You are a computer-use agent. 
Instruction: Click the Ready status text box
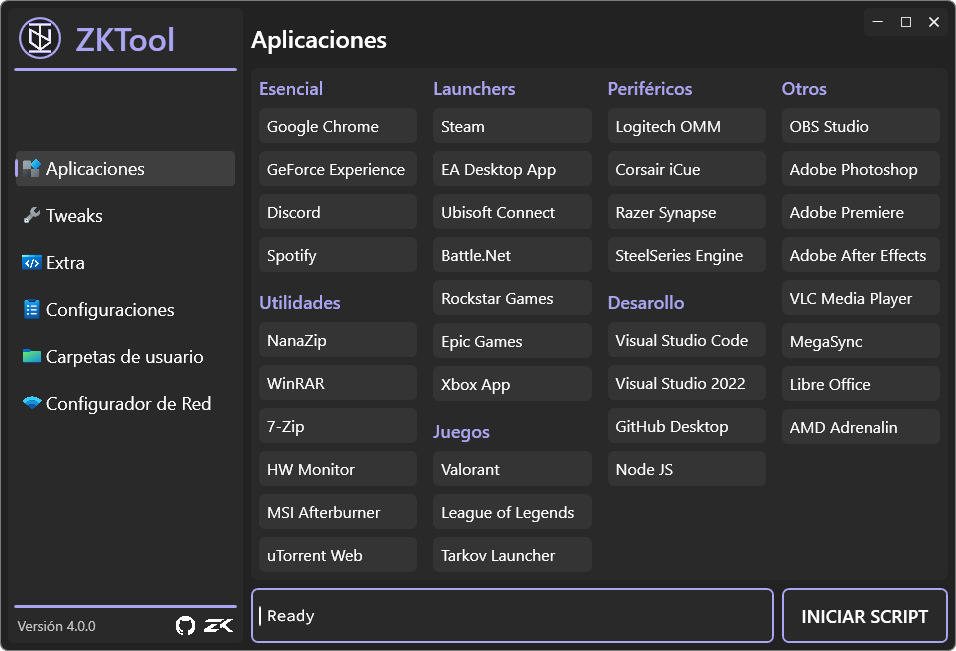coord(512,616)
